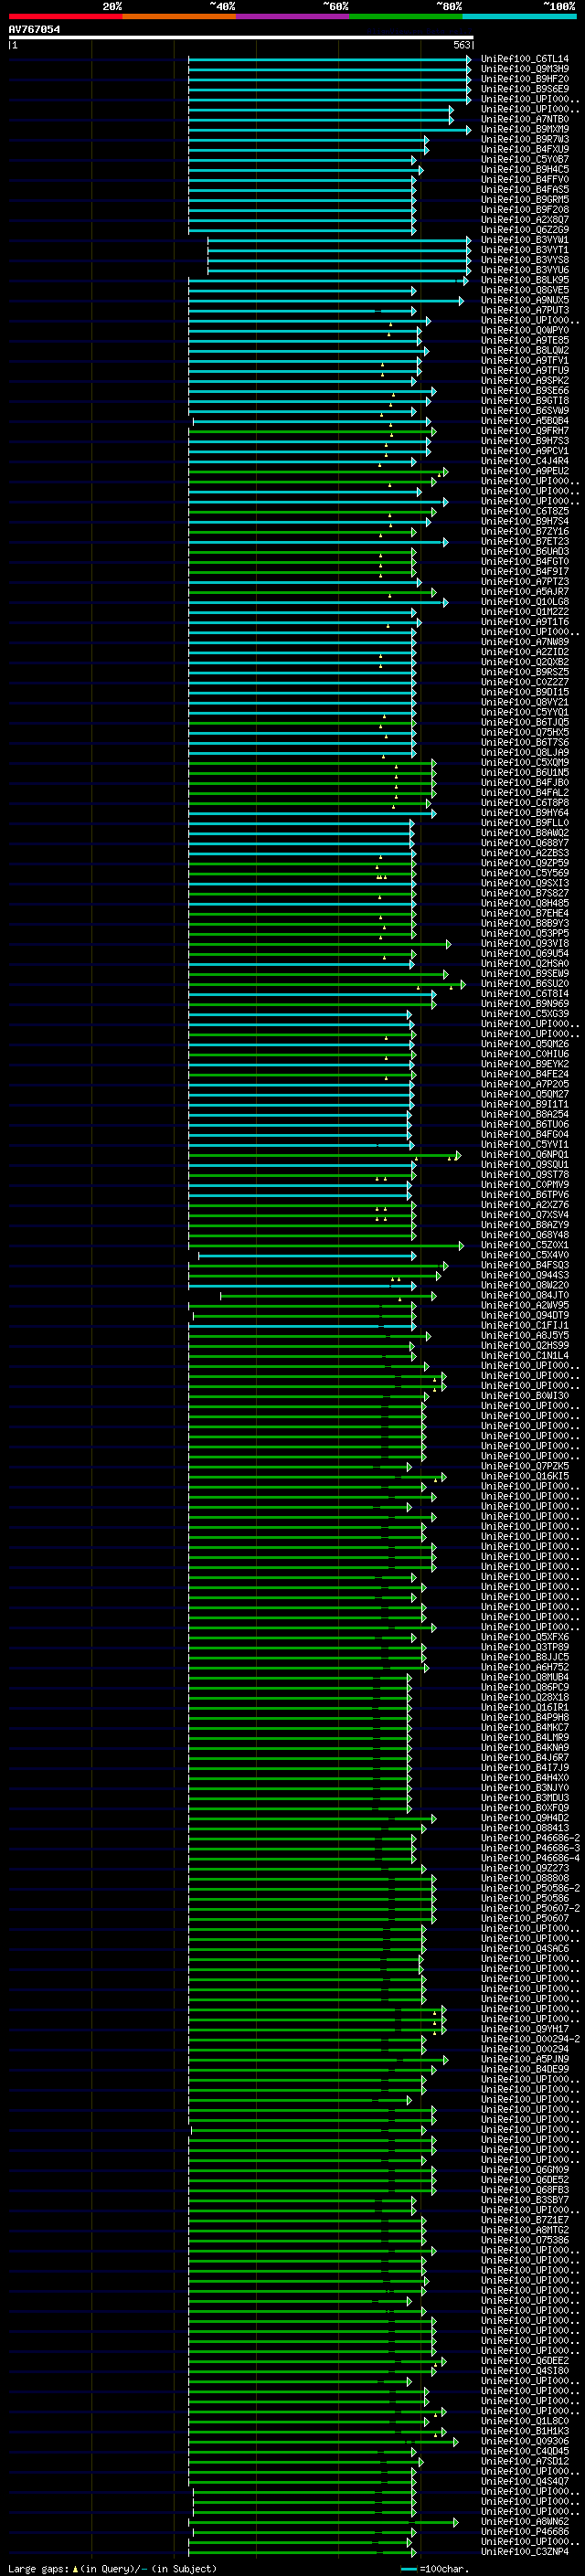Pick the UniRef100_C4QD45 label
The height and width of the screenshot is (2576, 585).
coord(525,2451)
